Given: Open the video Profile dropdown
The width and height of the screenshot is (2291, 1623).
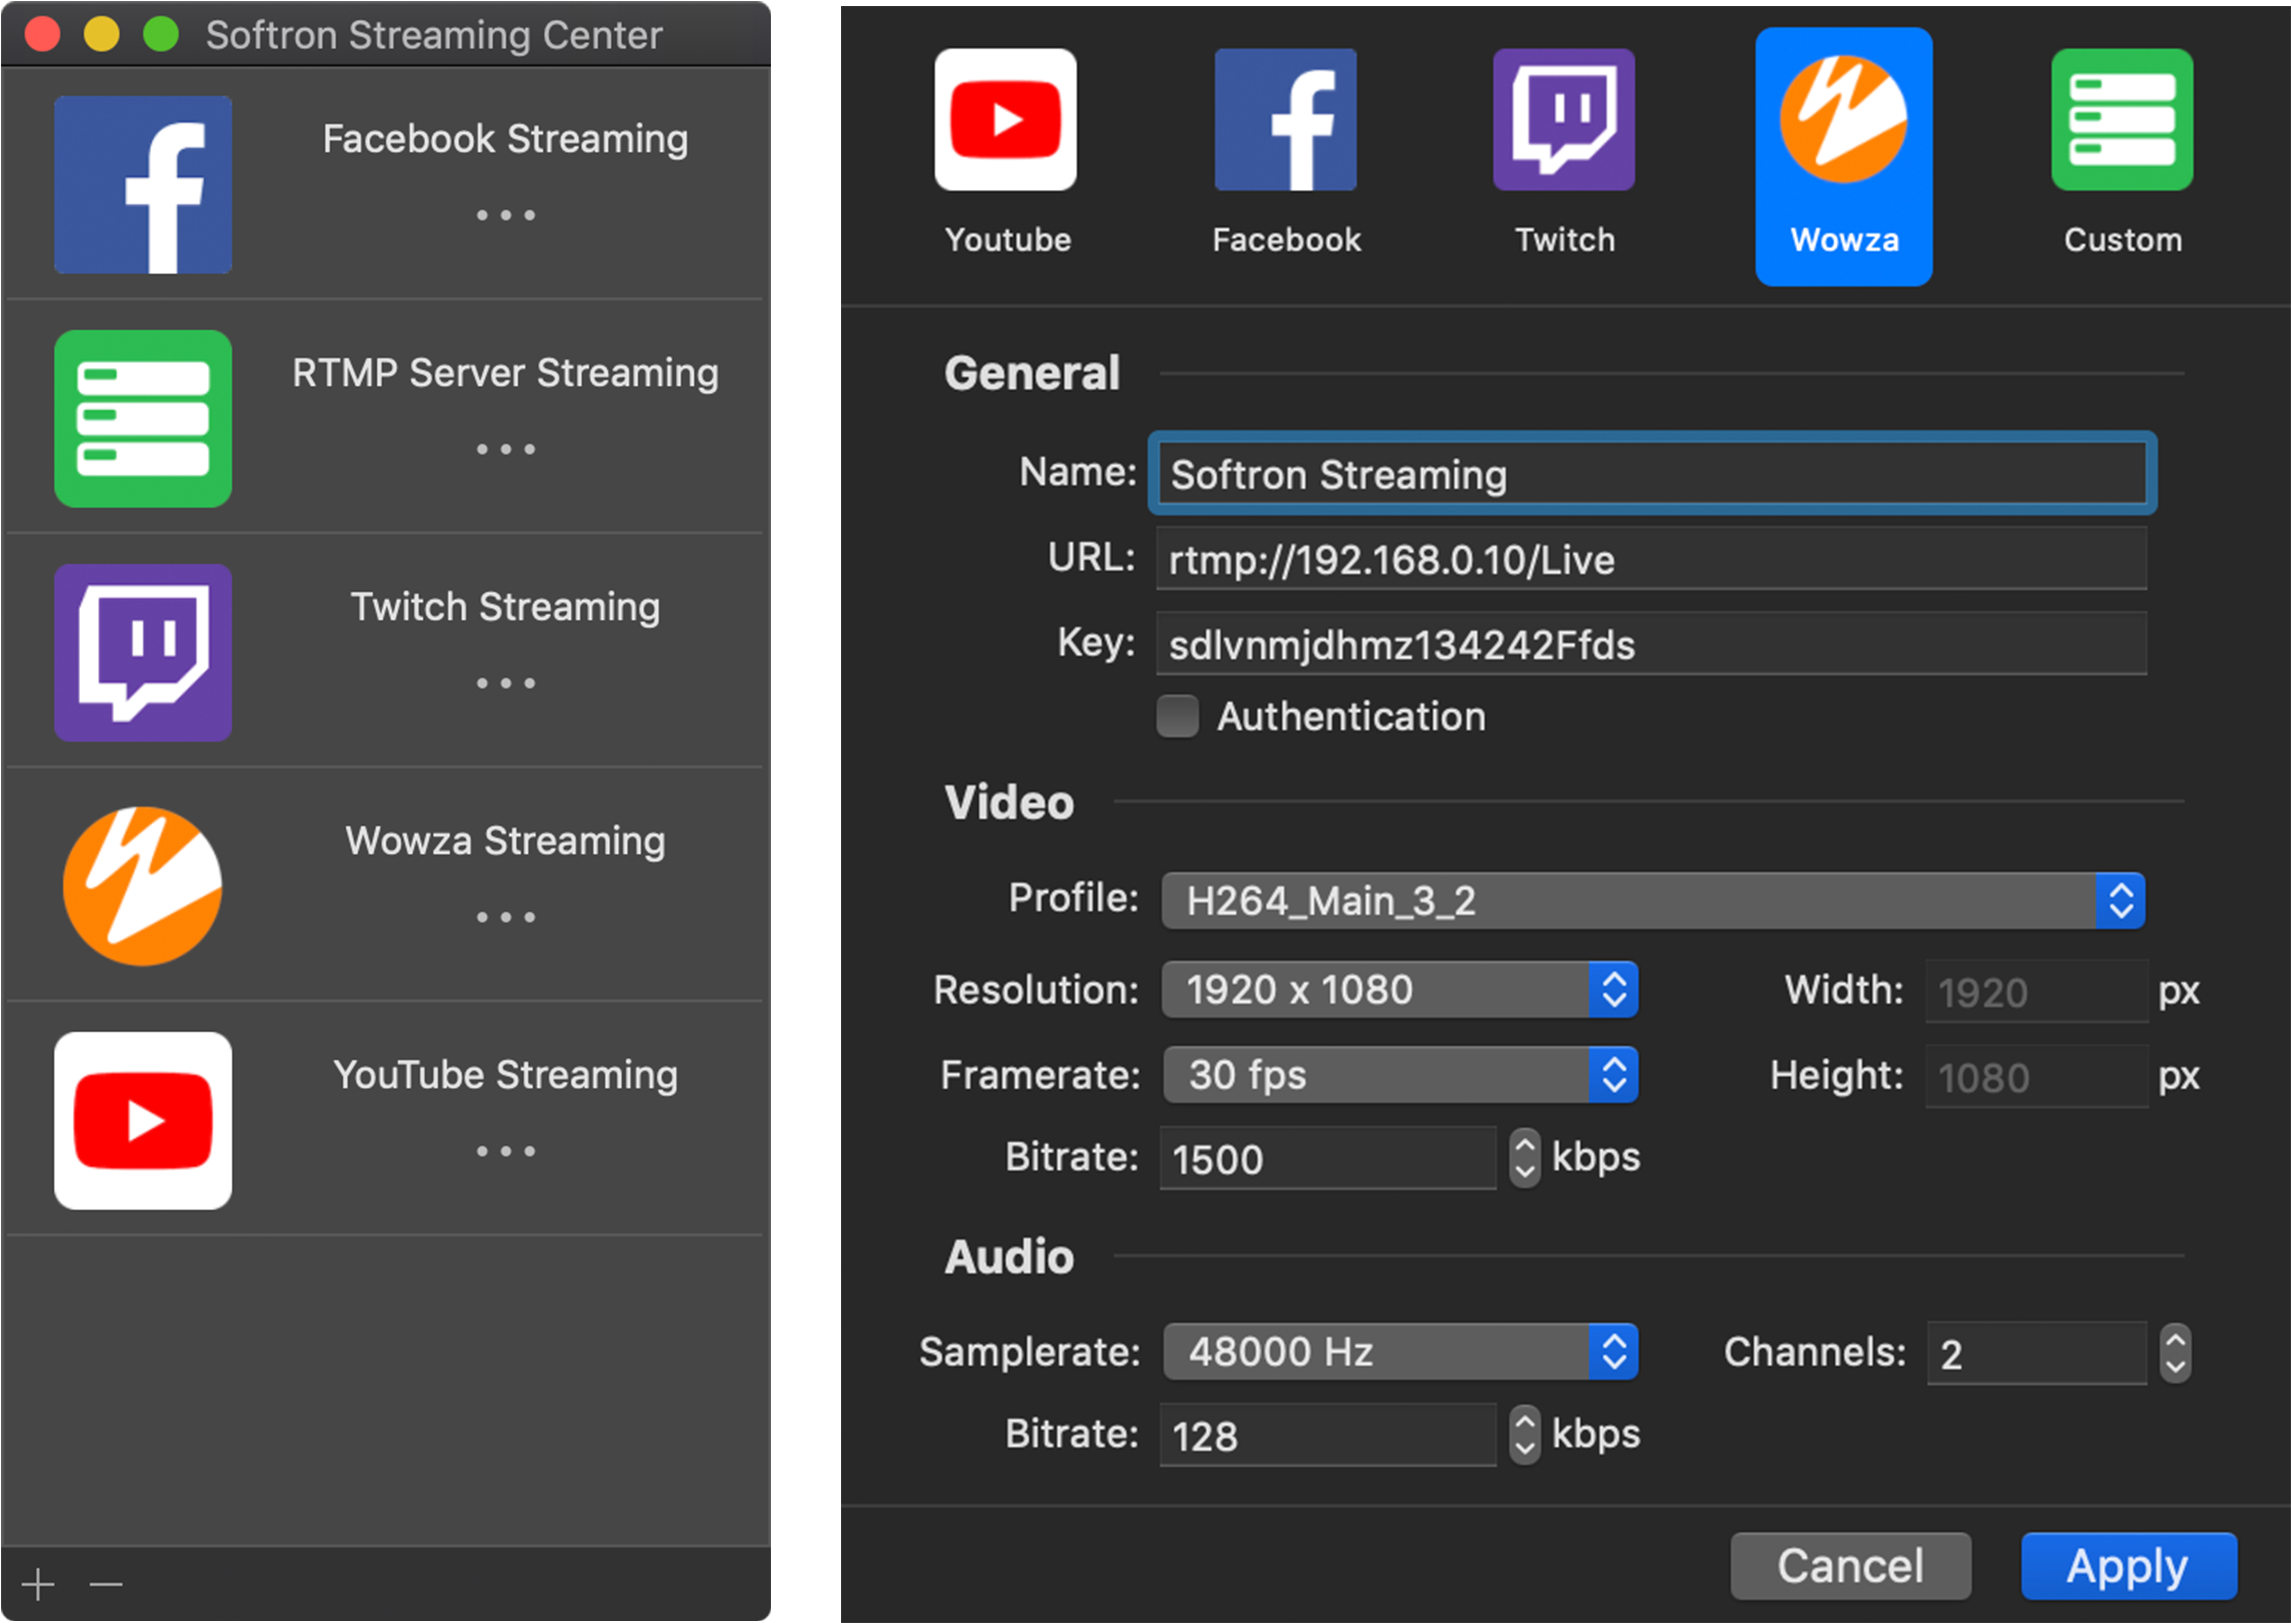Looking at the screenshot, I should click(1652, 900).
